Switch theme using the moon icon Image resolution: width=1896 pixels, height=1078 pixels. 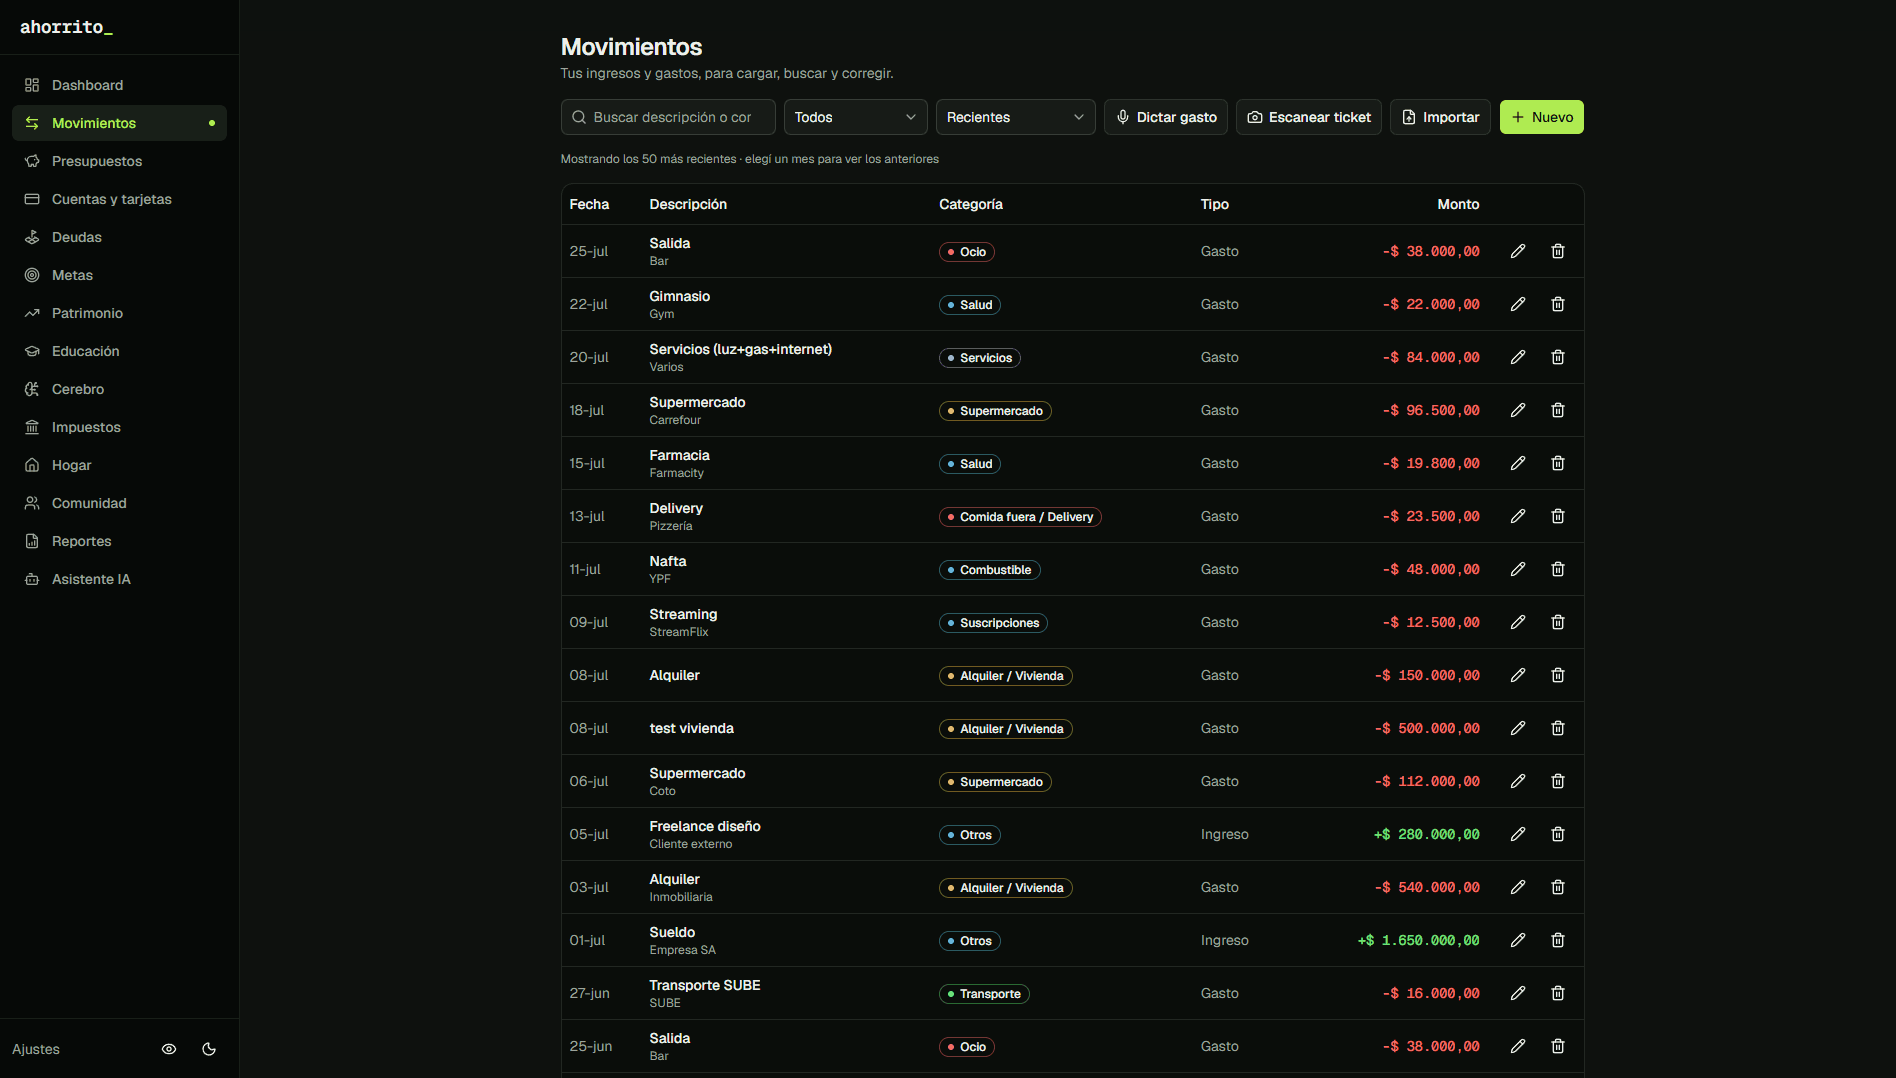(x=209, y=1049)
